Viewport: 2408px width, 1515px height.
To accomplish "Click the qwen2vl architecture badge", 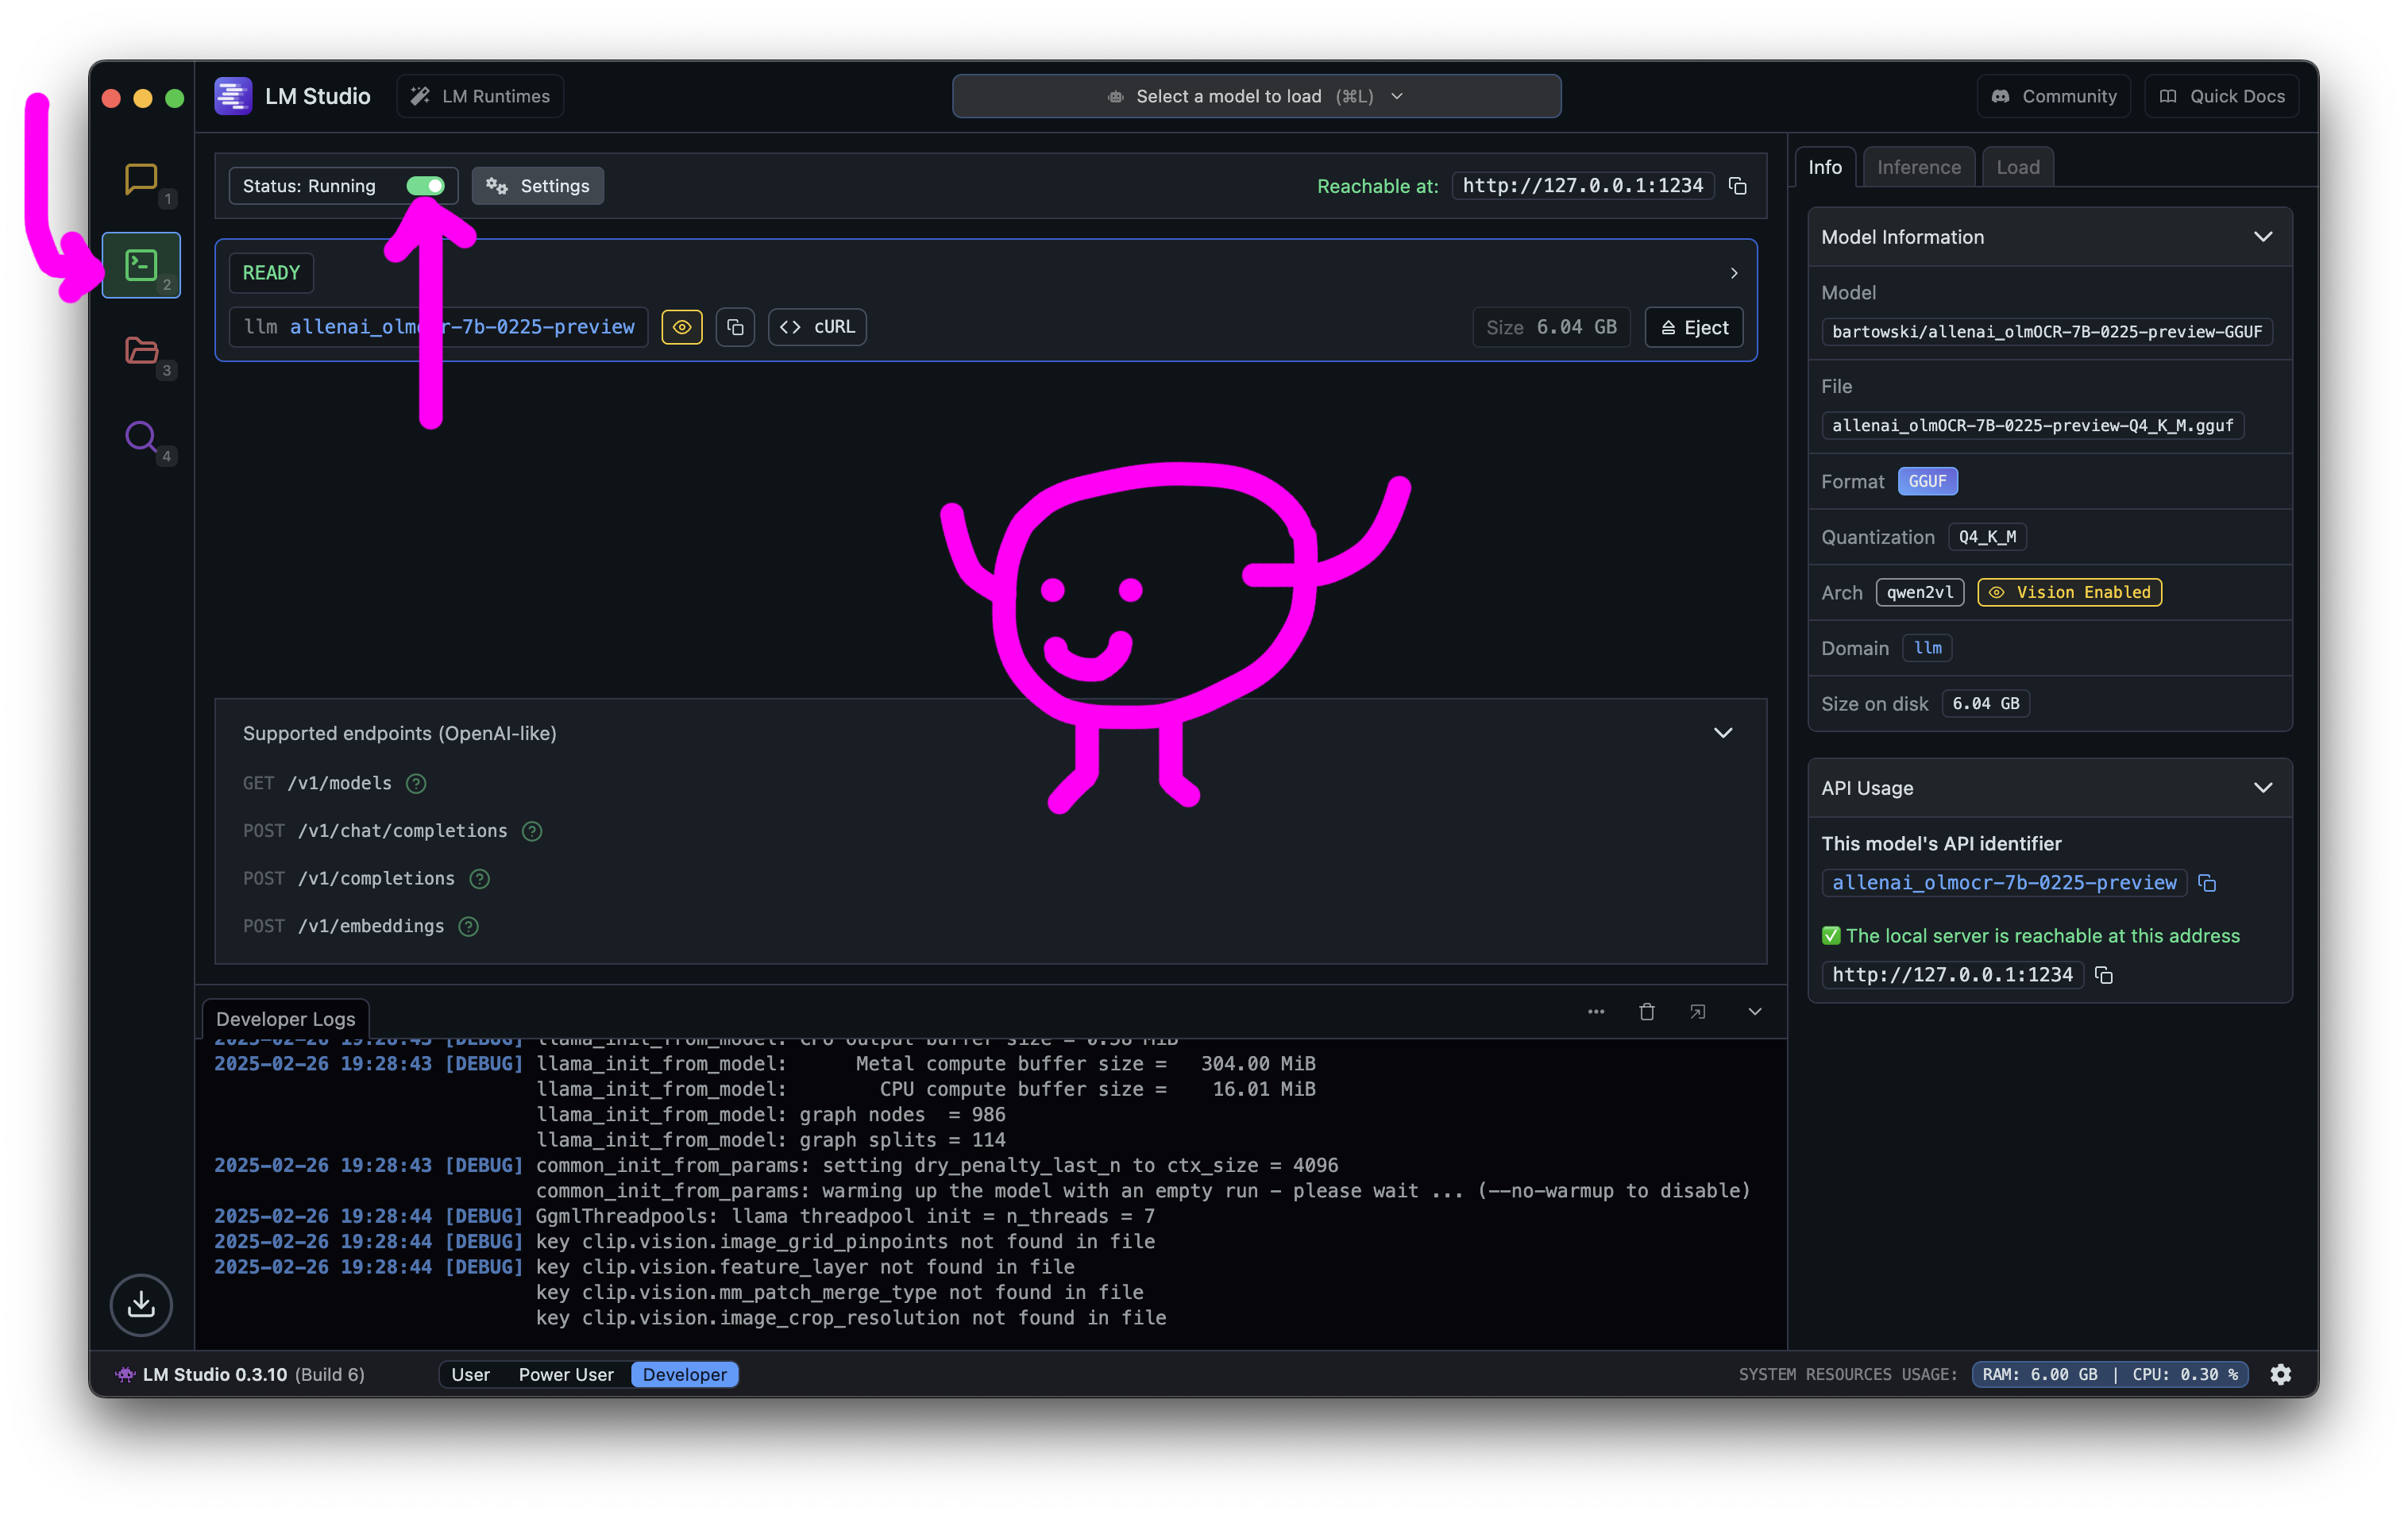I will (x=1920, y=593).
